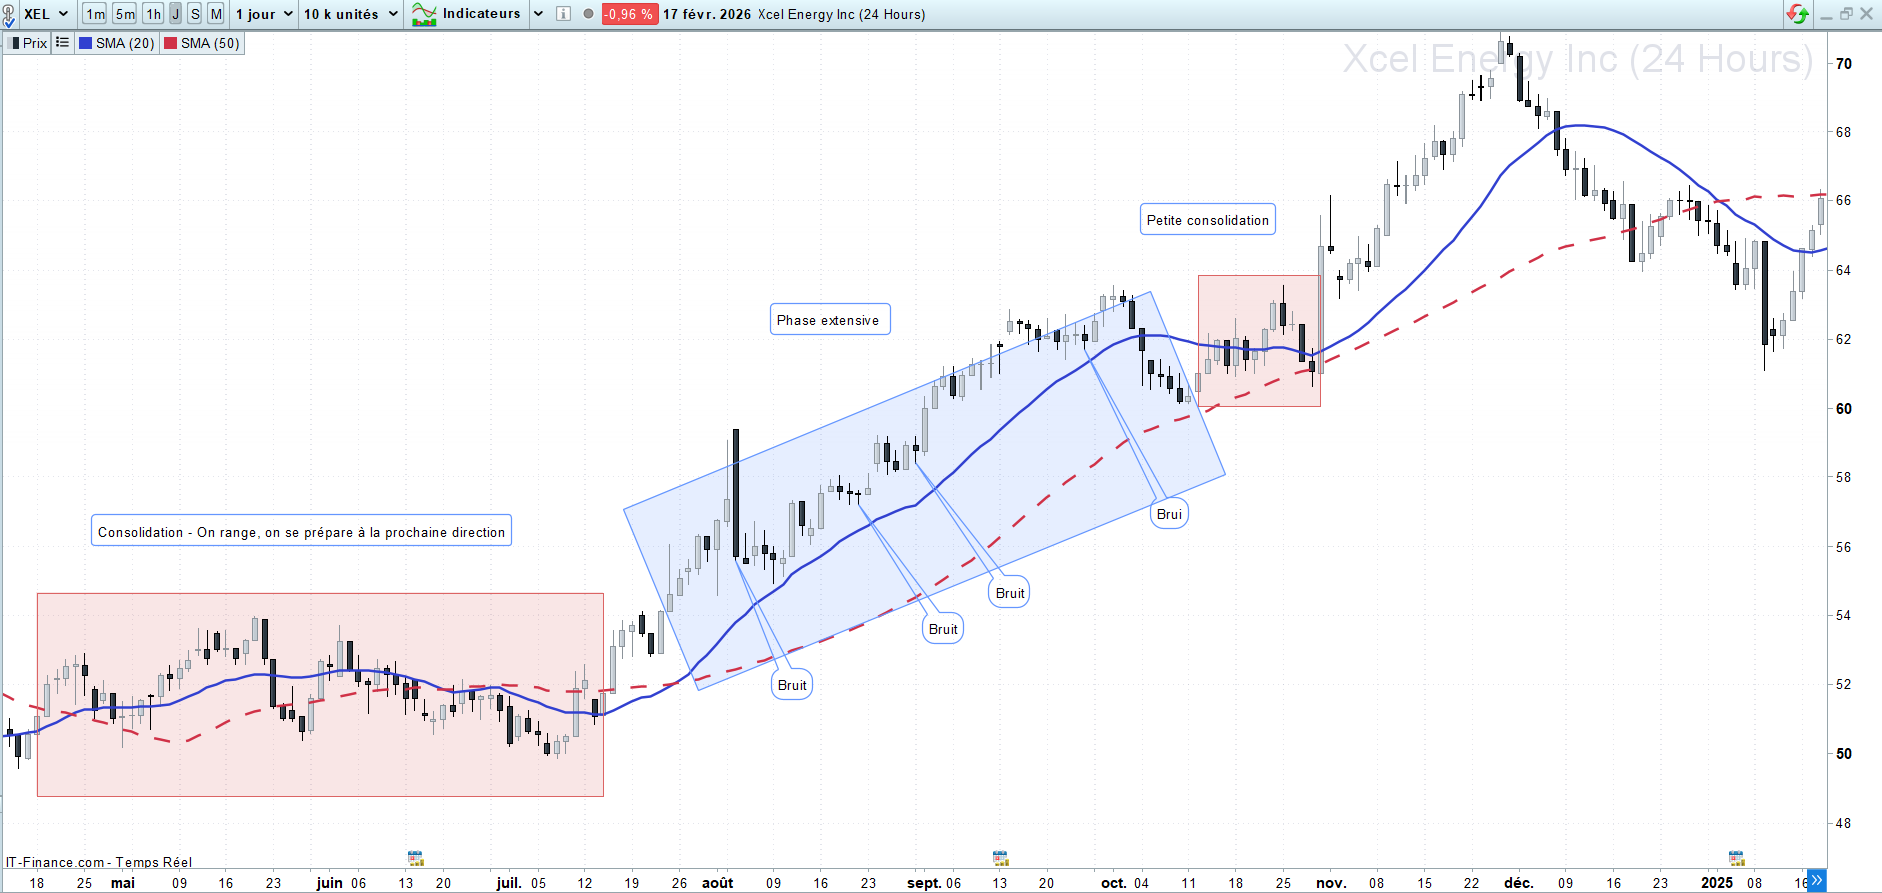1882x893 pixels.
Task: Click the Indicateurs chart icon
Action: [424, 14]
